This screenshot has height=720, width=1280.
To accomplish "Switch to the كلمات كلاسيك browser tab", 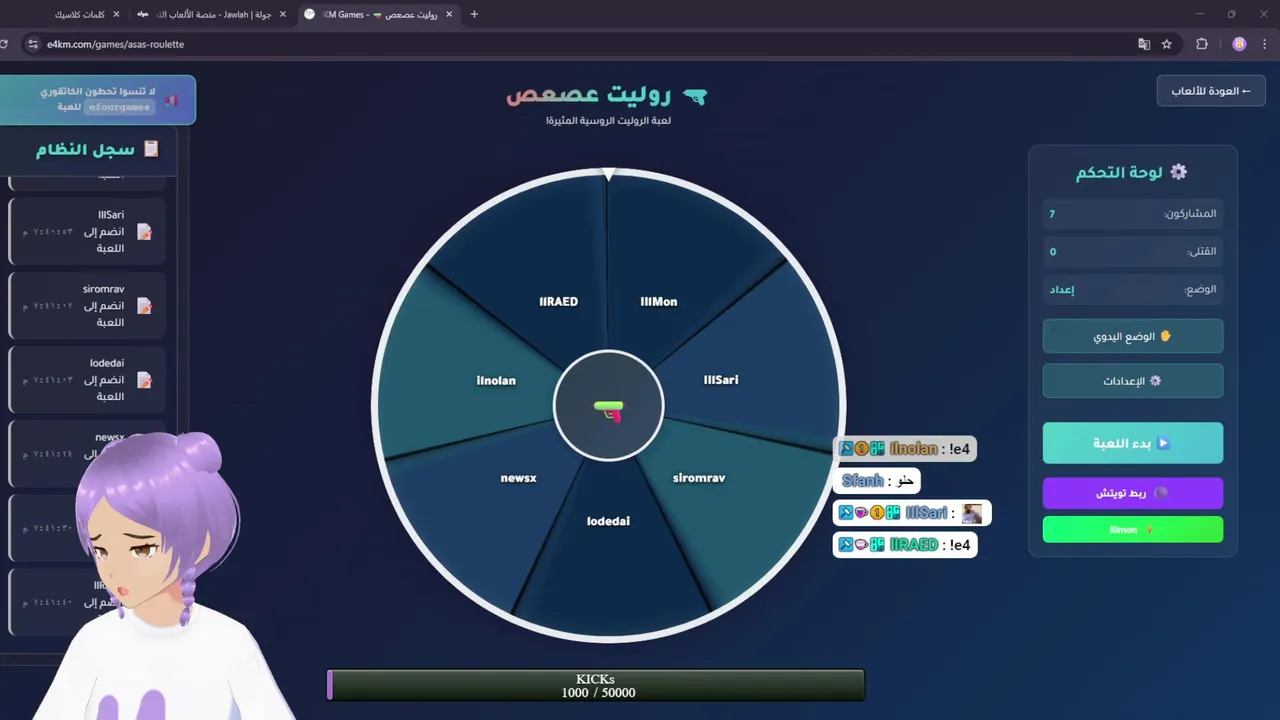I will click(x=79, y=14).
